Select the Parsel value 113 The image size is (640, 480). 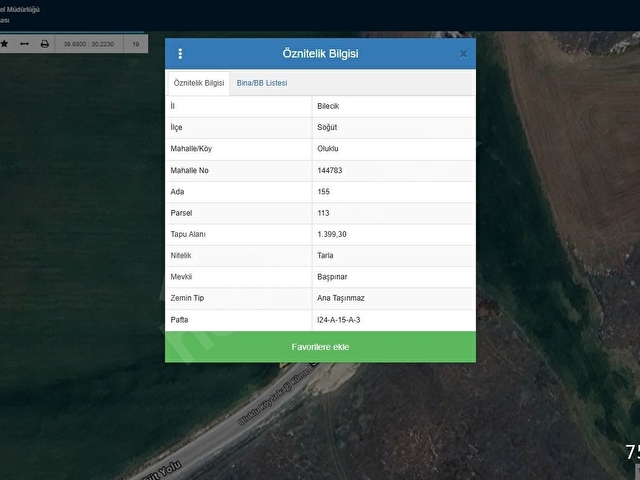pos(323,213)
